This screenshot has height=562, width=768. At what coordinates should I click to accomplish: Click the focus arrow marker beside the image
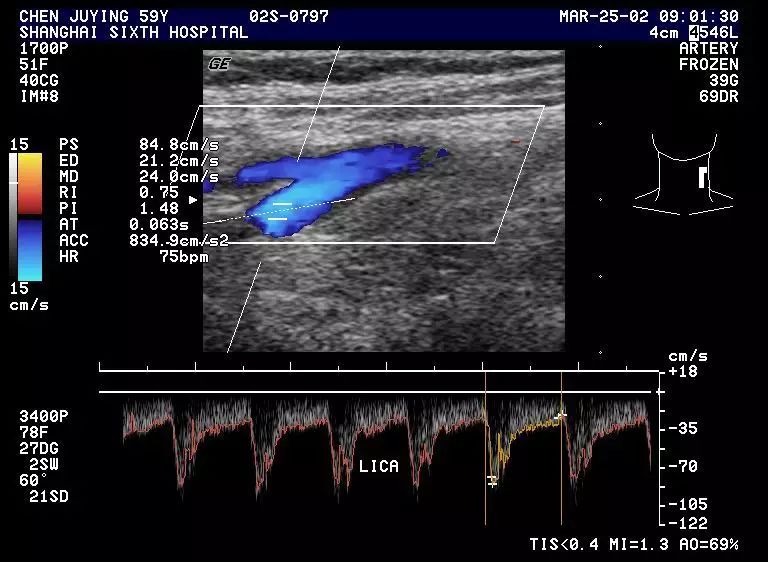(193, 200)
